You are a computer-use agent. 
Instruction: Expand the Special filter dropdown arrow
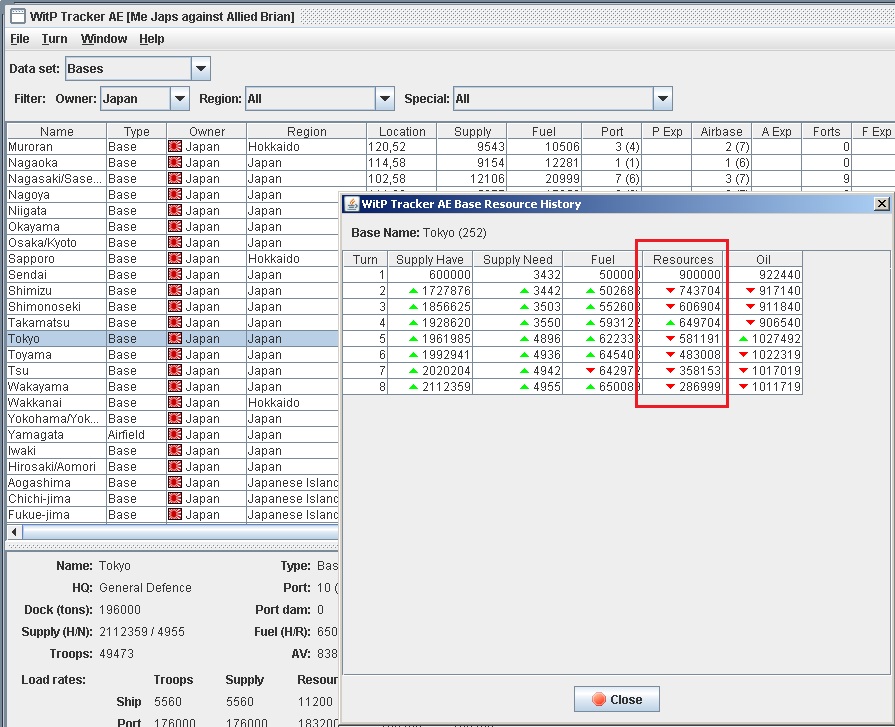pos(663,99)
